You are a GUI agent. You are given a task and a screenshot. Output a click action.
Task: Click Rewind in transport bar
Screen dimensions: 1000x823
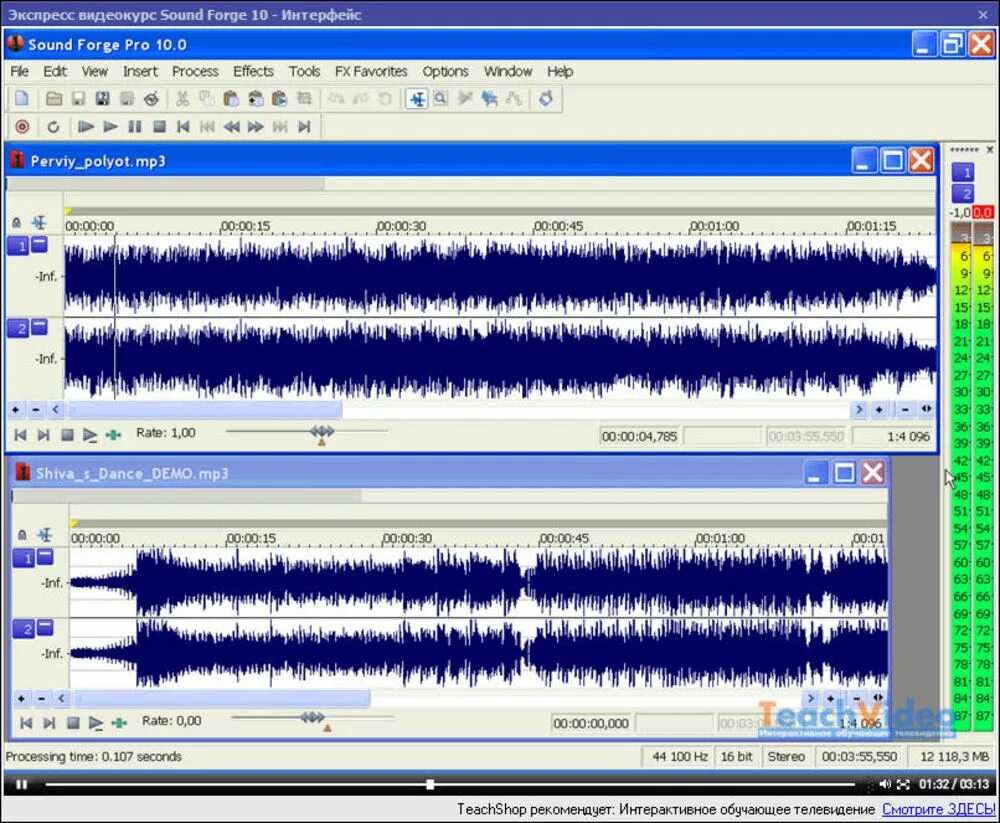(232, 126)
